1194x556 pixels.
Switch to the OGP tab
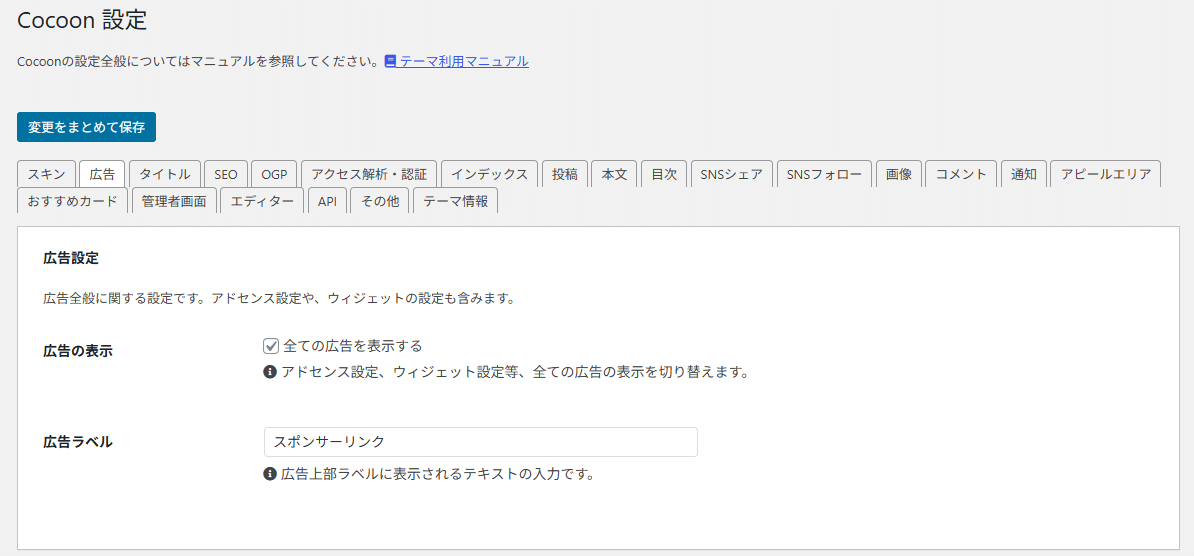tap(274, 174)
